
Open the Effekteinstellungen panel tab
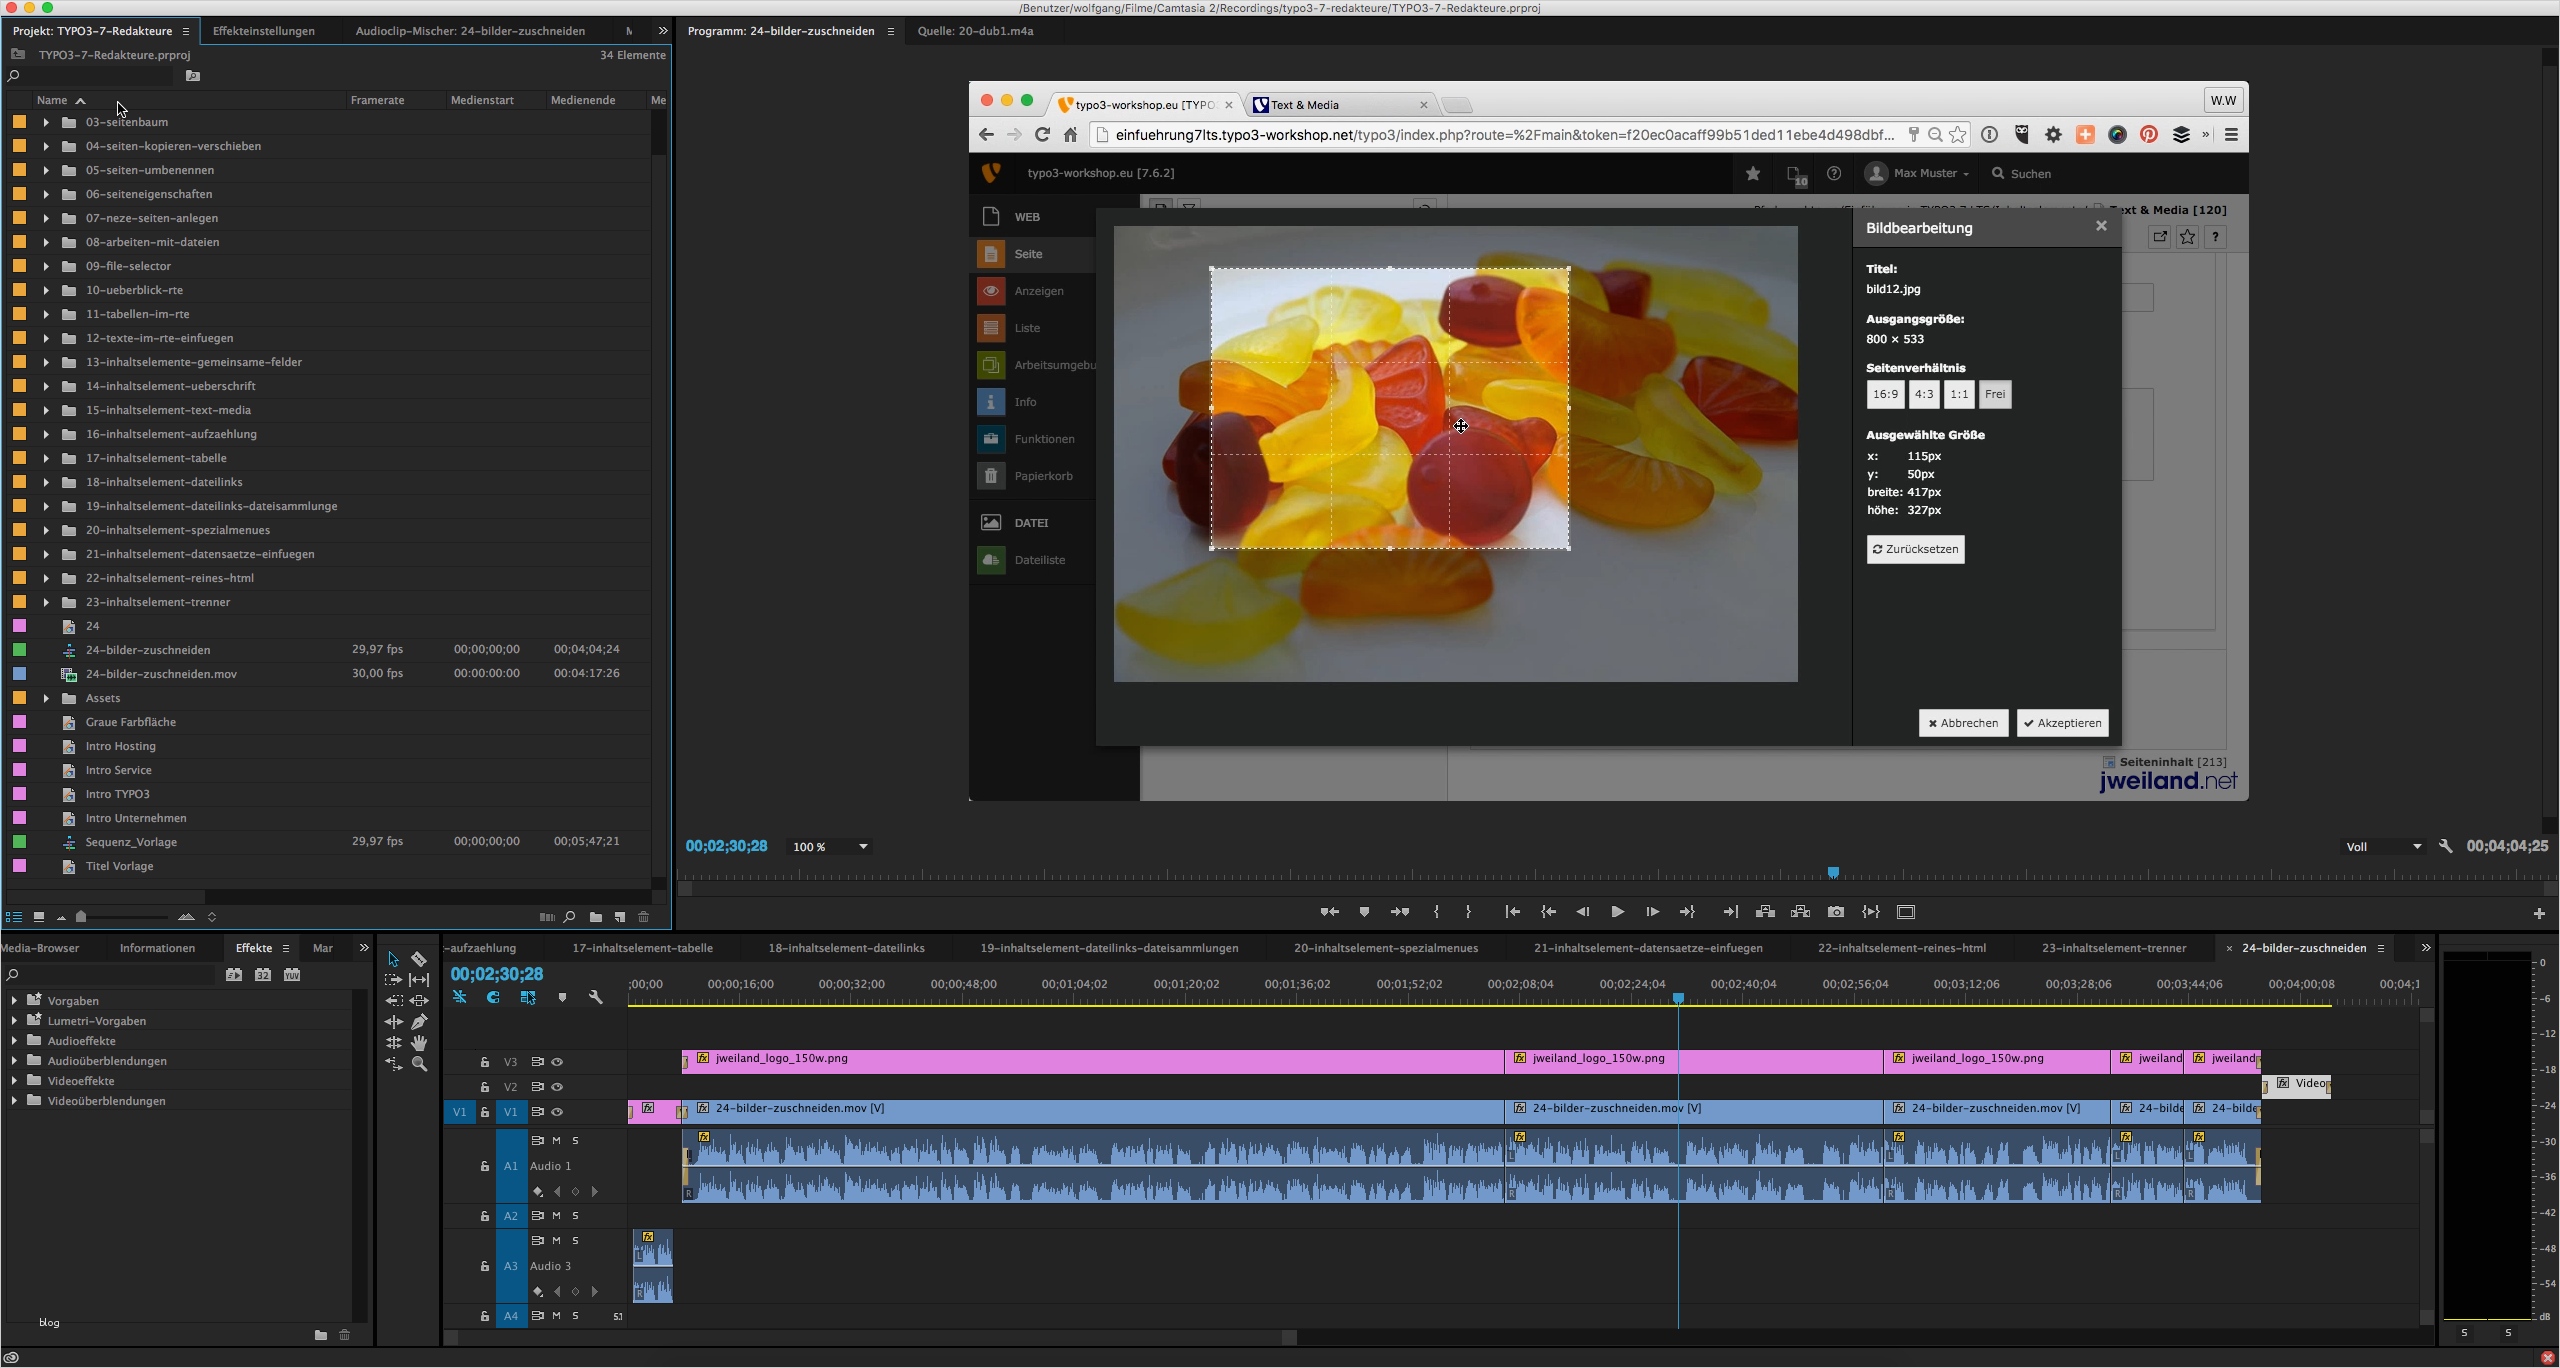(264, 31)
